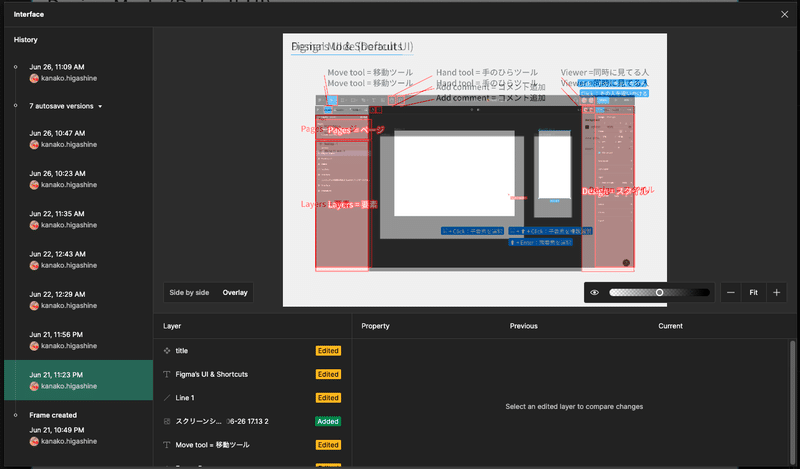Select the Jun 22, 12:43 AM version
800x469 pixels.
pyautogui.click(x=79, y=260)
